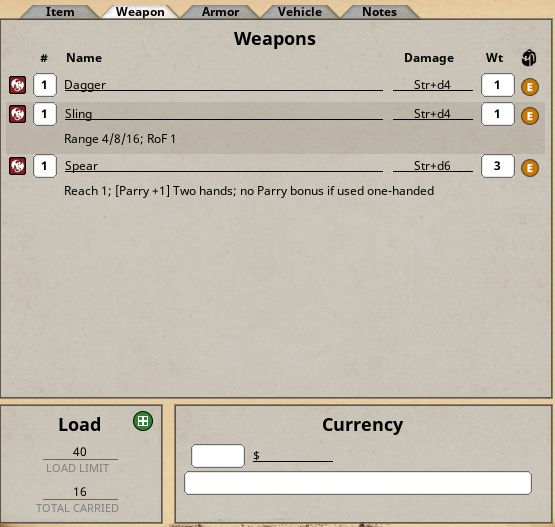The image size is (555, 527).
Task: Click the red link icon beside Sling
Action: click(17, 114)
